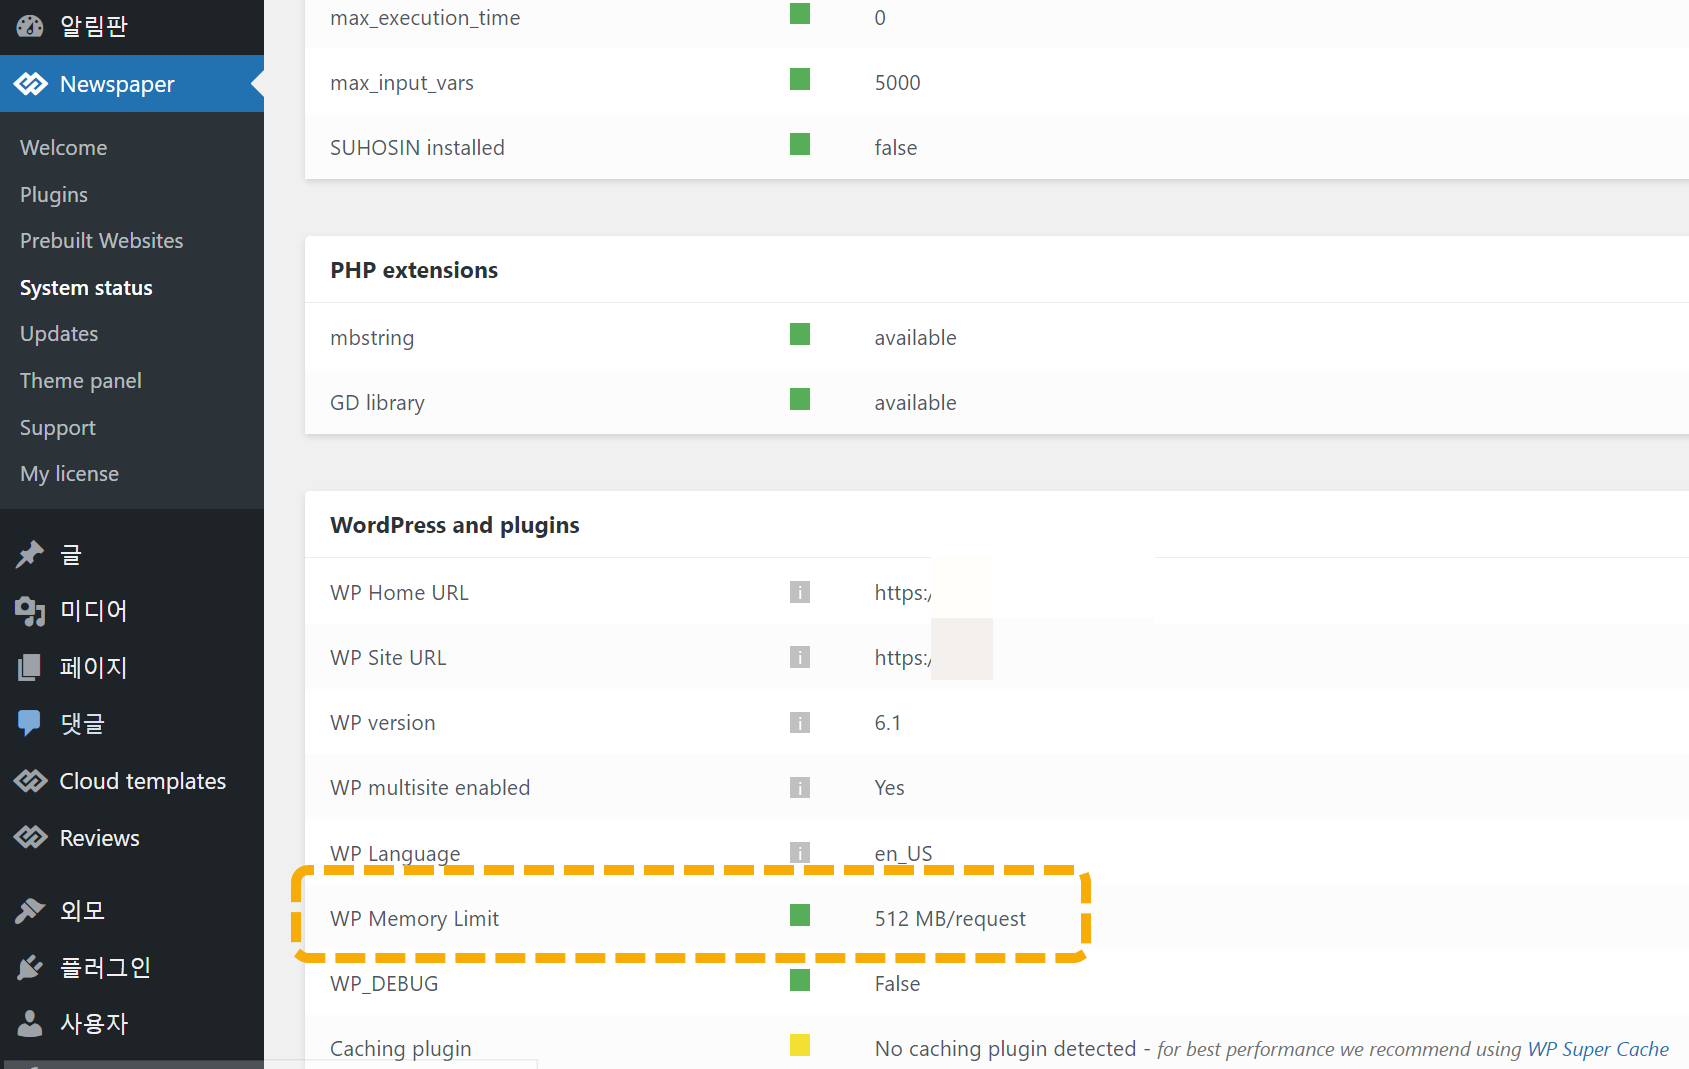Follow the WP Super Cache link
Image resolution: width=1689 pixels, height=1069 pixels.
[1598, 1049]
